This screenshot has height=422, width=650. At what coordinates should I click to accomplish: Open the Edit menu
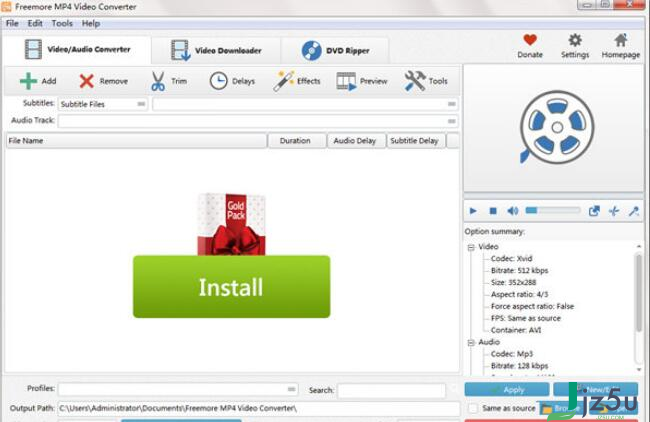click(35, 23)
